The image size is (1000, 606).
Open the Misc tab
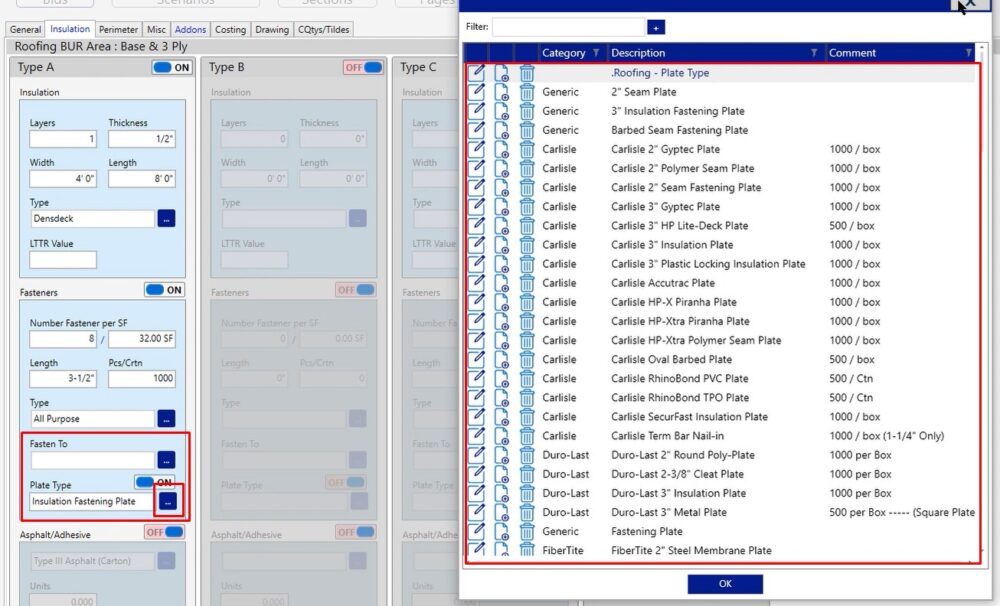click(x=156, y=29)
